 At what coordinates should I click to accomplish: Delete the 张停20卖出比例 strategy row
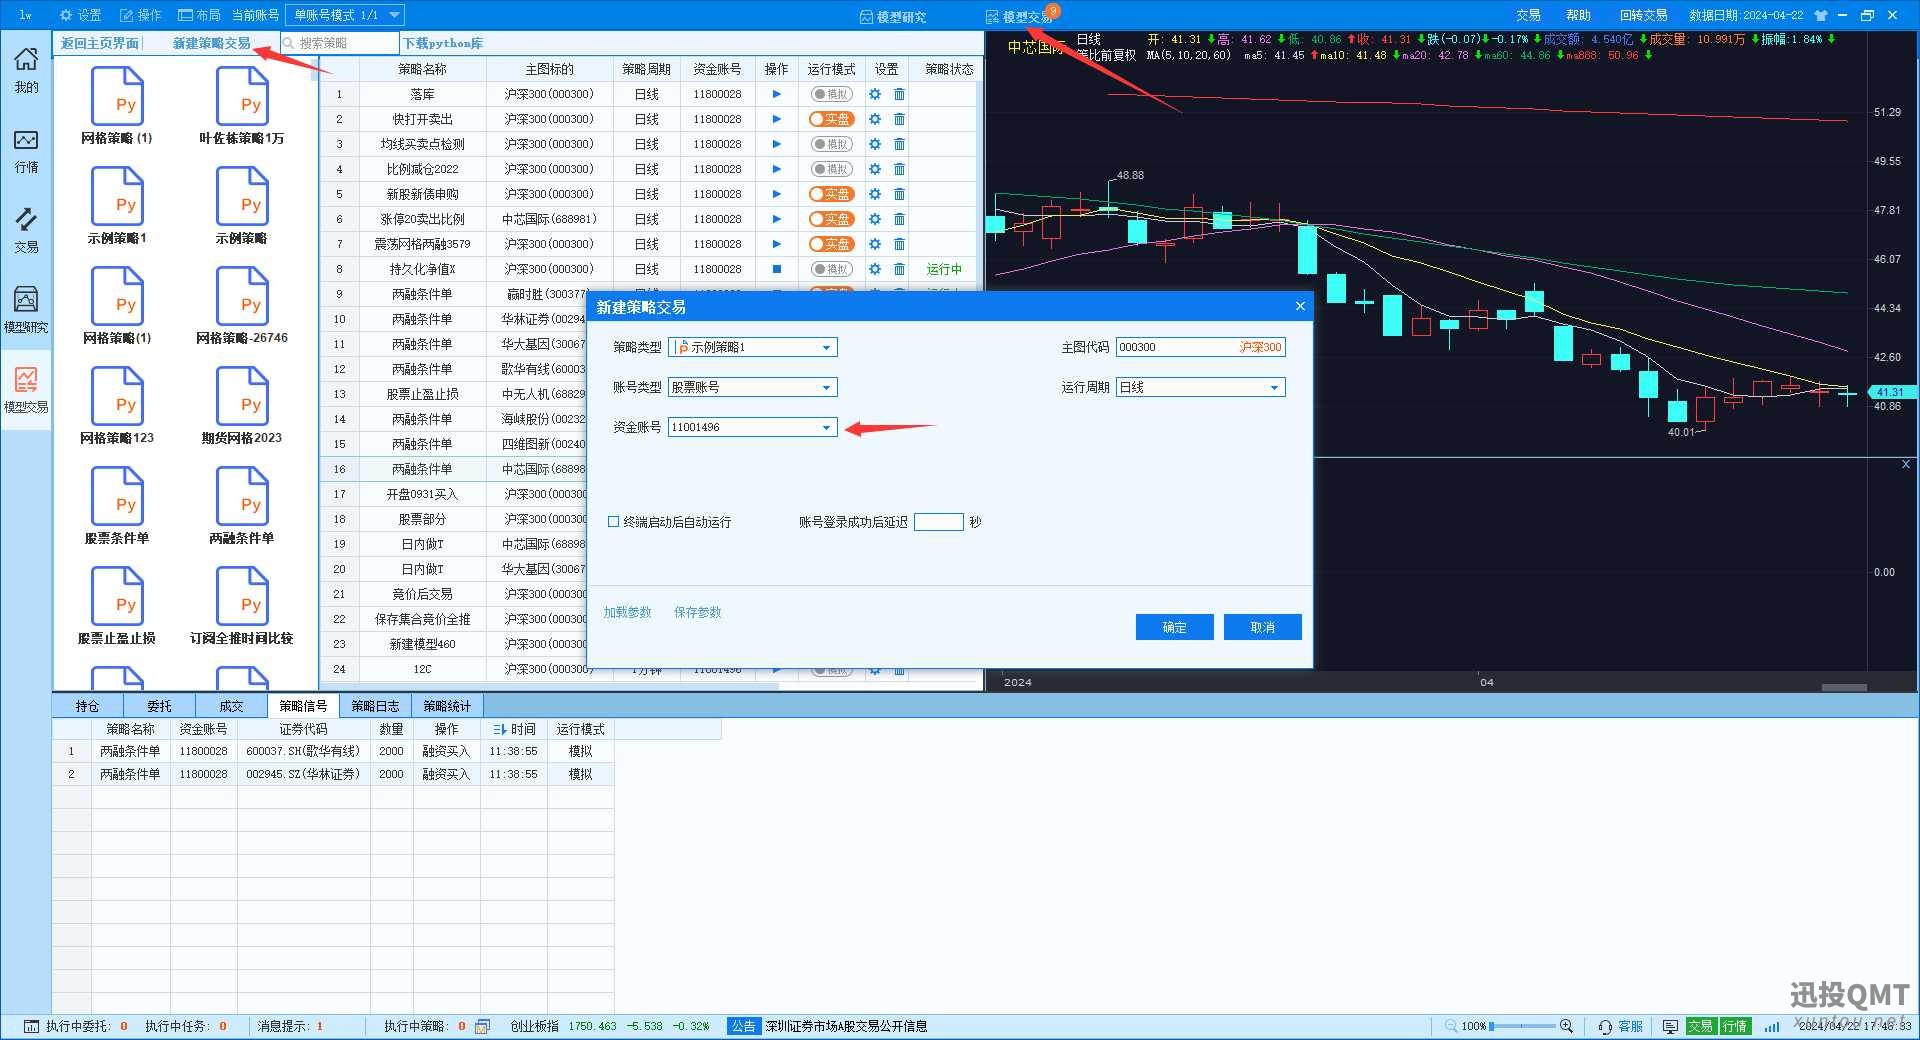point(899,219)
